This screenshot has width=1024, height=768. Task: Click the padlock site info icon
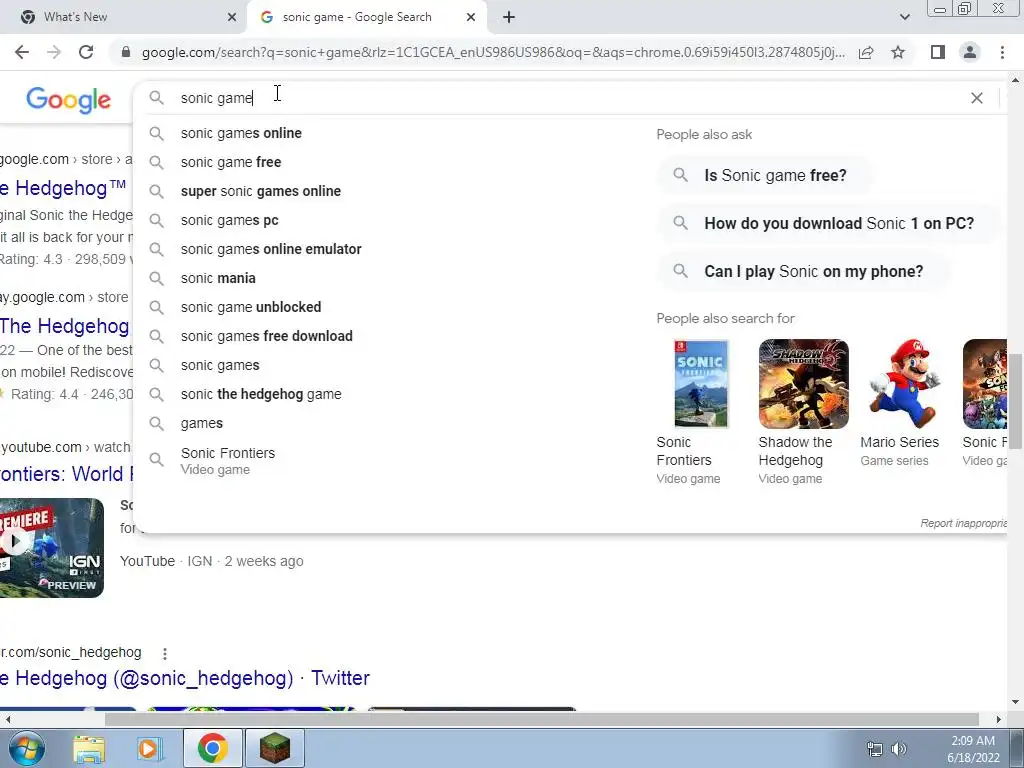click(126, 52)
